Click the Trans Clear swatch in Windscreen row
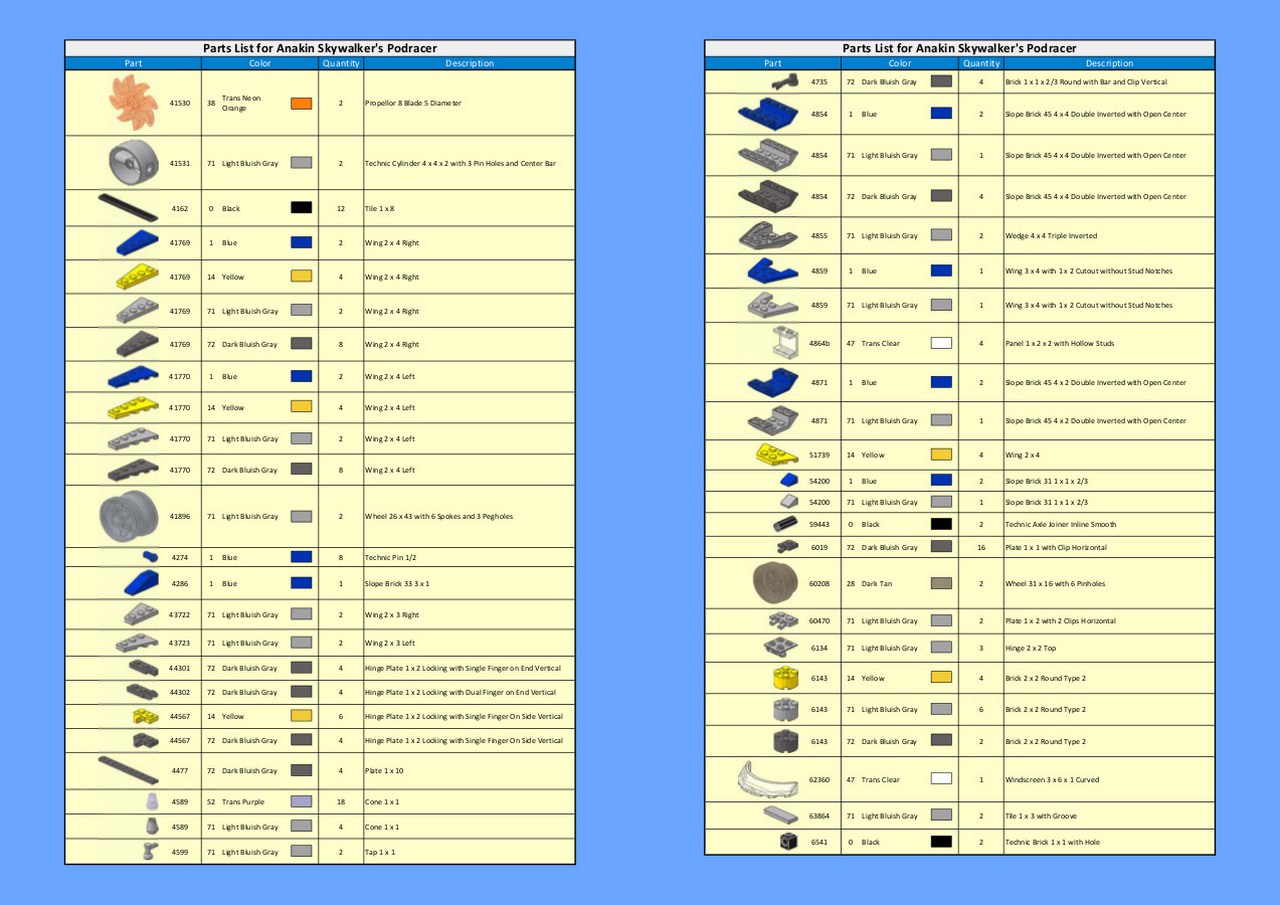Viewport: 1280px width, 905px height. (941, 779)
